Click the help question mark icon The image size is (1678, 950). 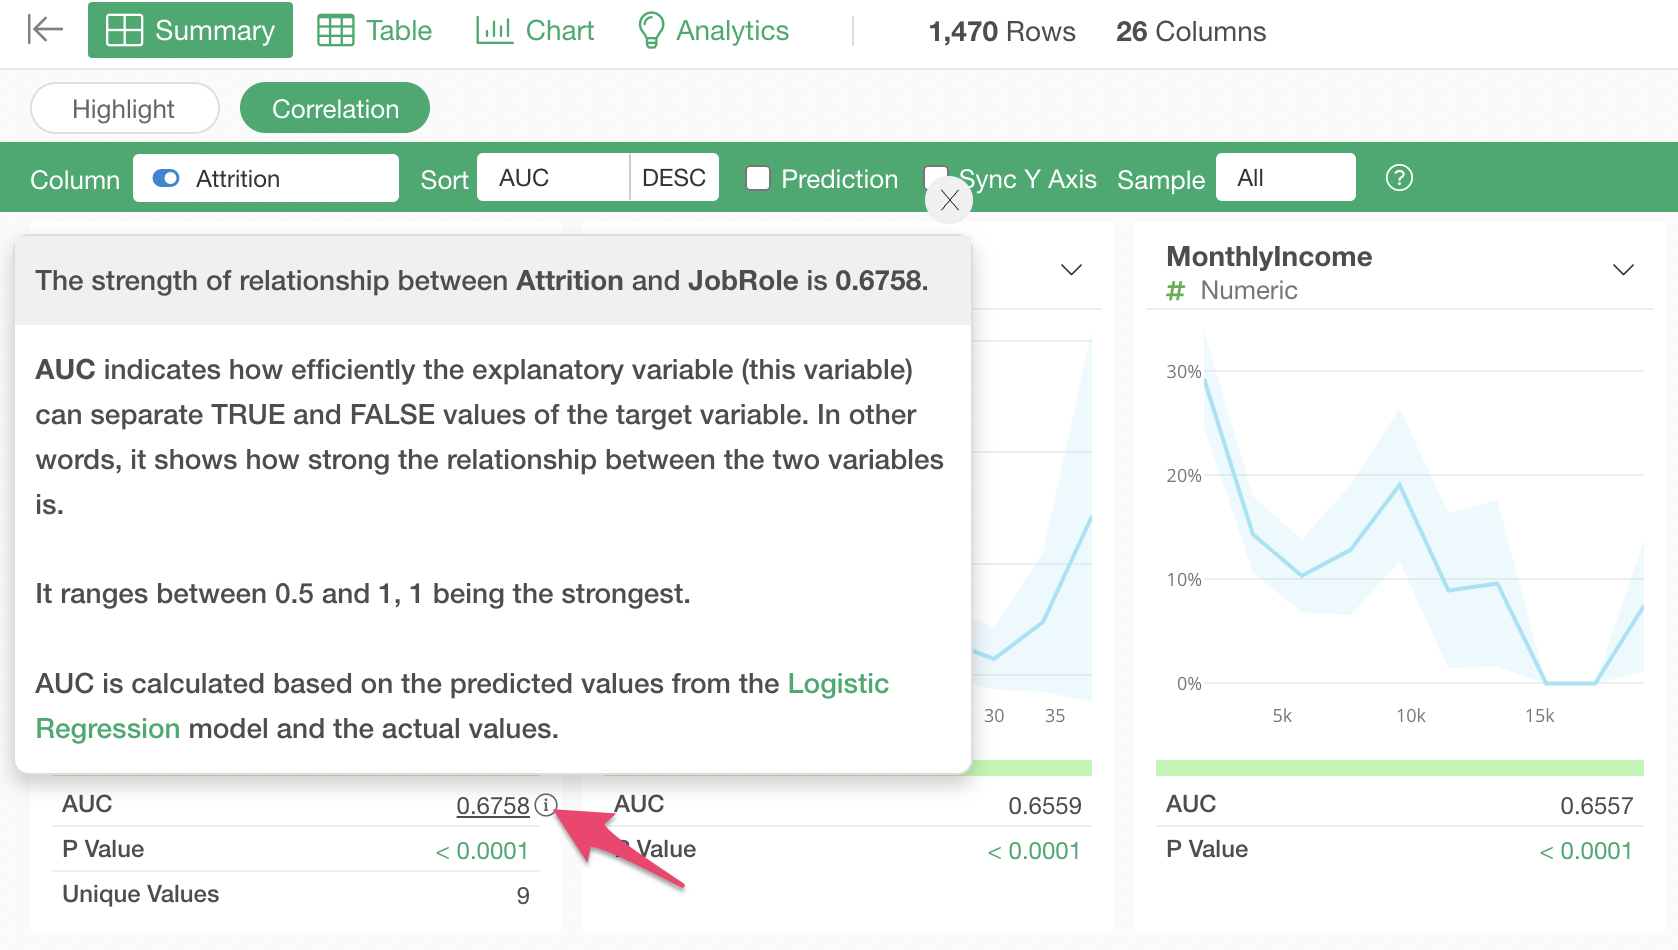(x=1399, y=178)
